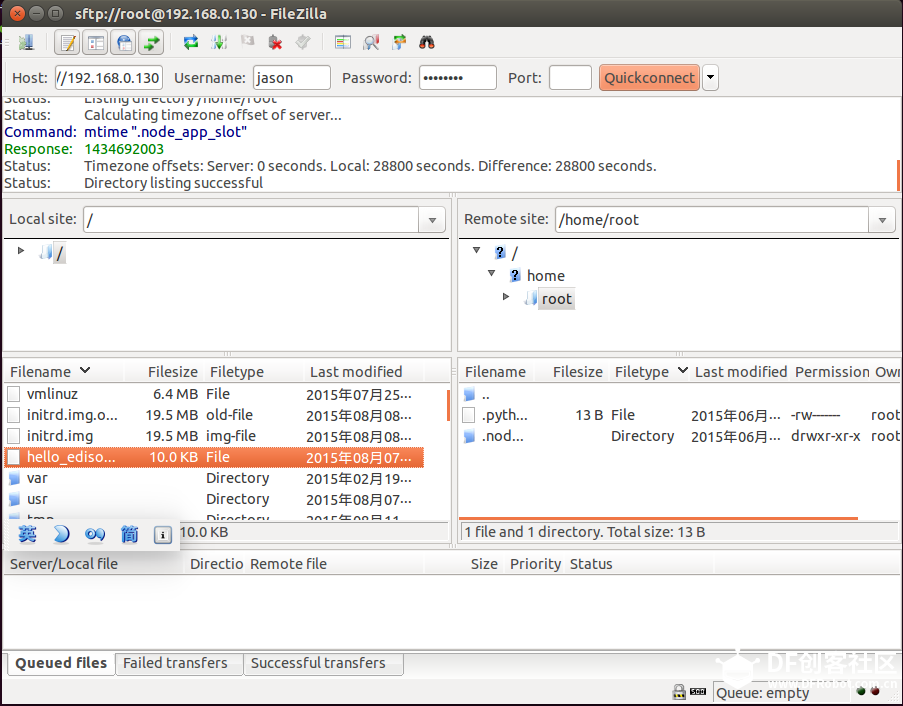Search files with binoculars icon

(x=427, y=42)
